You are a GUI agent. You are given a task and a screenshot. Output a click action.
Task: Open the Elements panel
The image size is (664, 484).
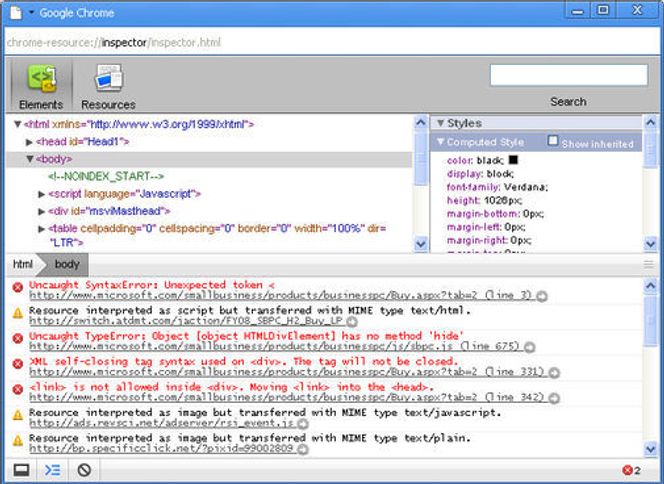pyautogui.click(x=41, y=86)
